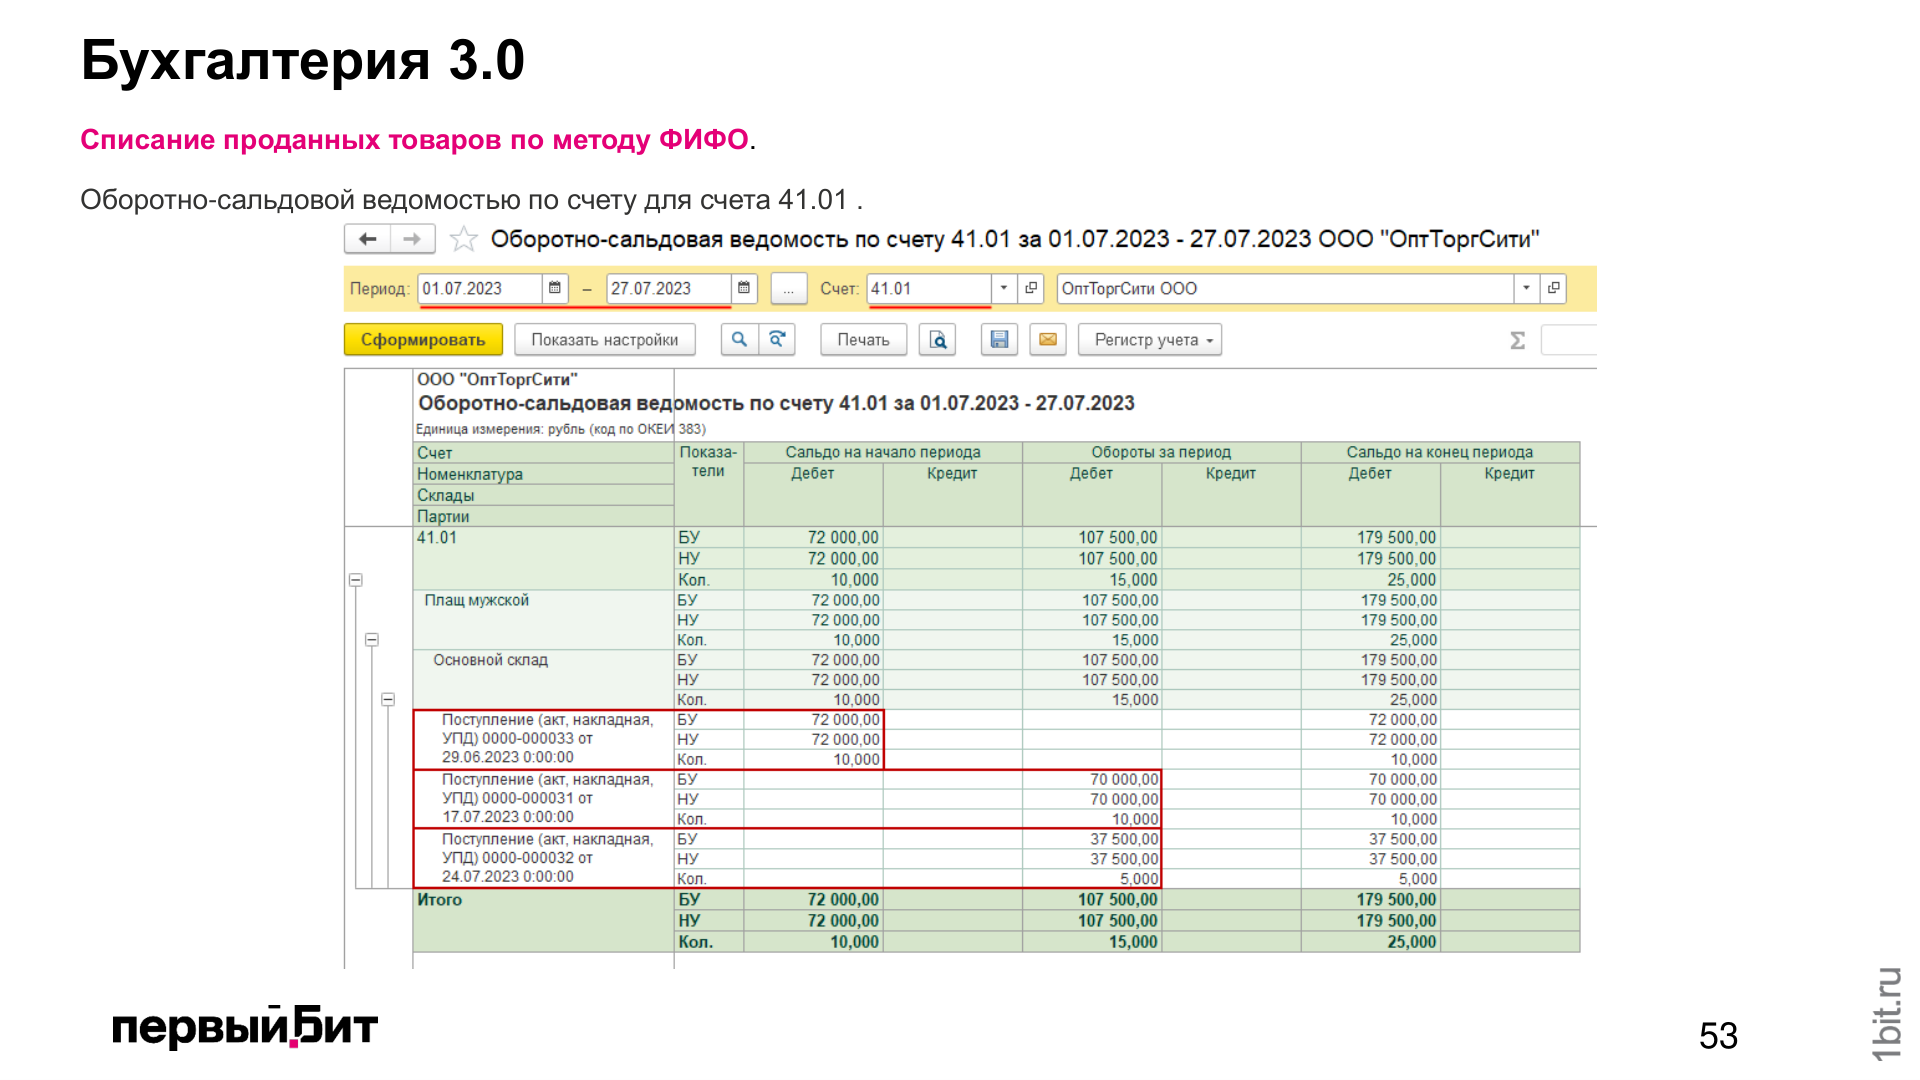Add report to favorites with star icon
Viewport: 1920px width, 1080px height.
[x=463, y=239]
